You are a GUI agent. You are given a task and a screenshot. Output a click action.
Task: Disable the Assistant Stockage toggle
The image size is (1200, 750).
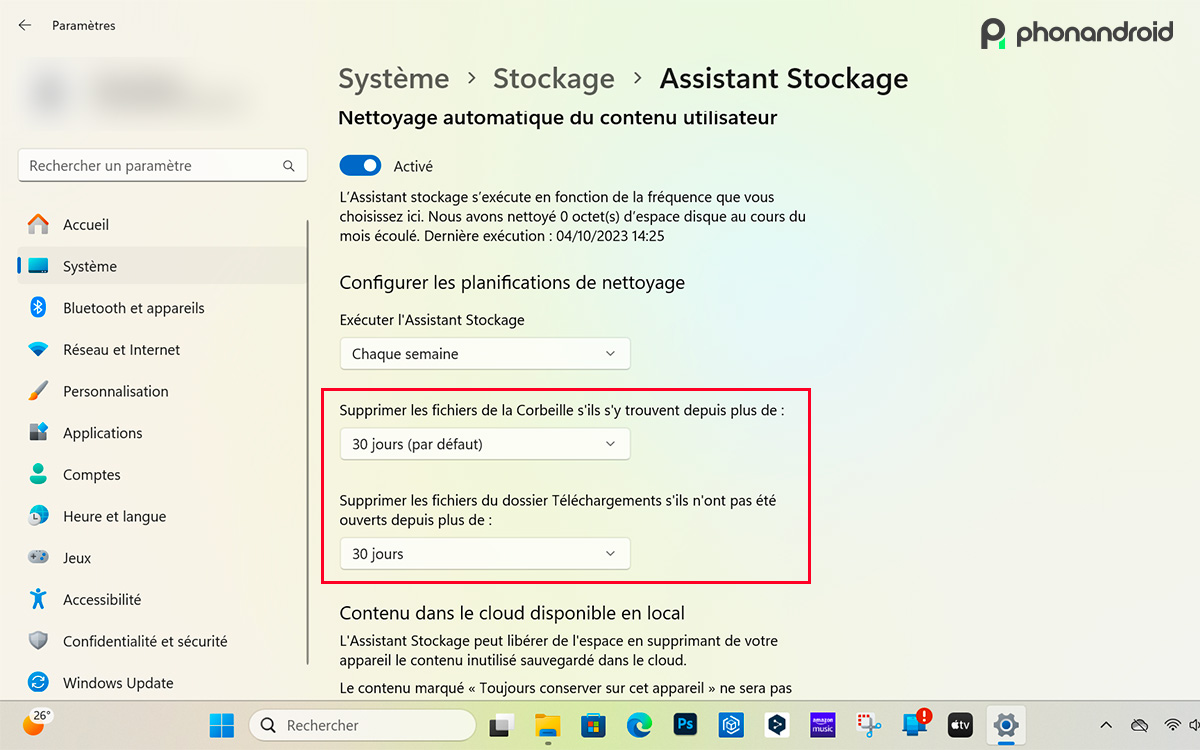coord(360,165)
